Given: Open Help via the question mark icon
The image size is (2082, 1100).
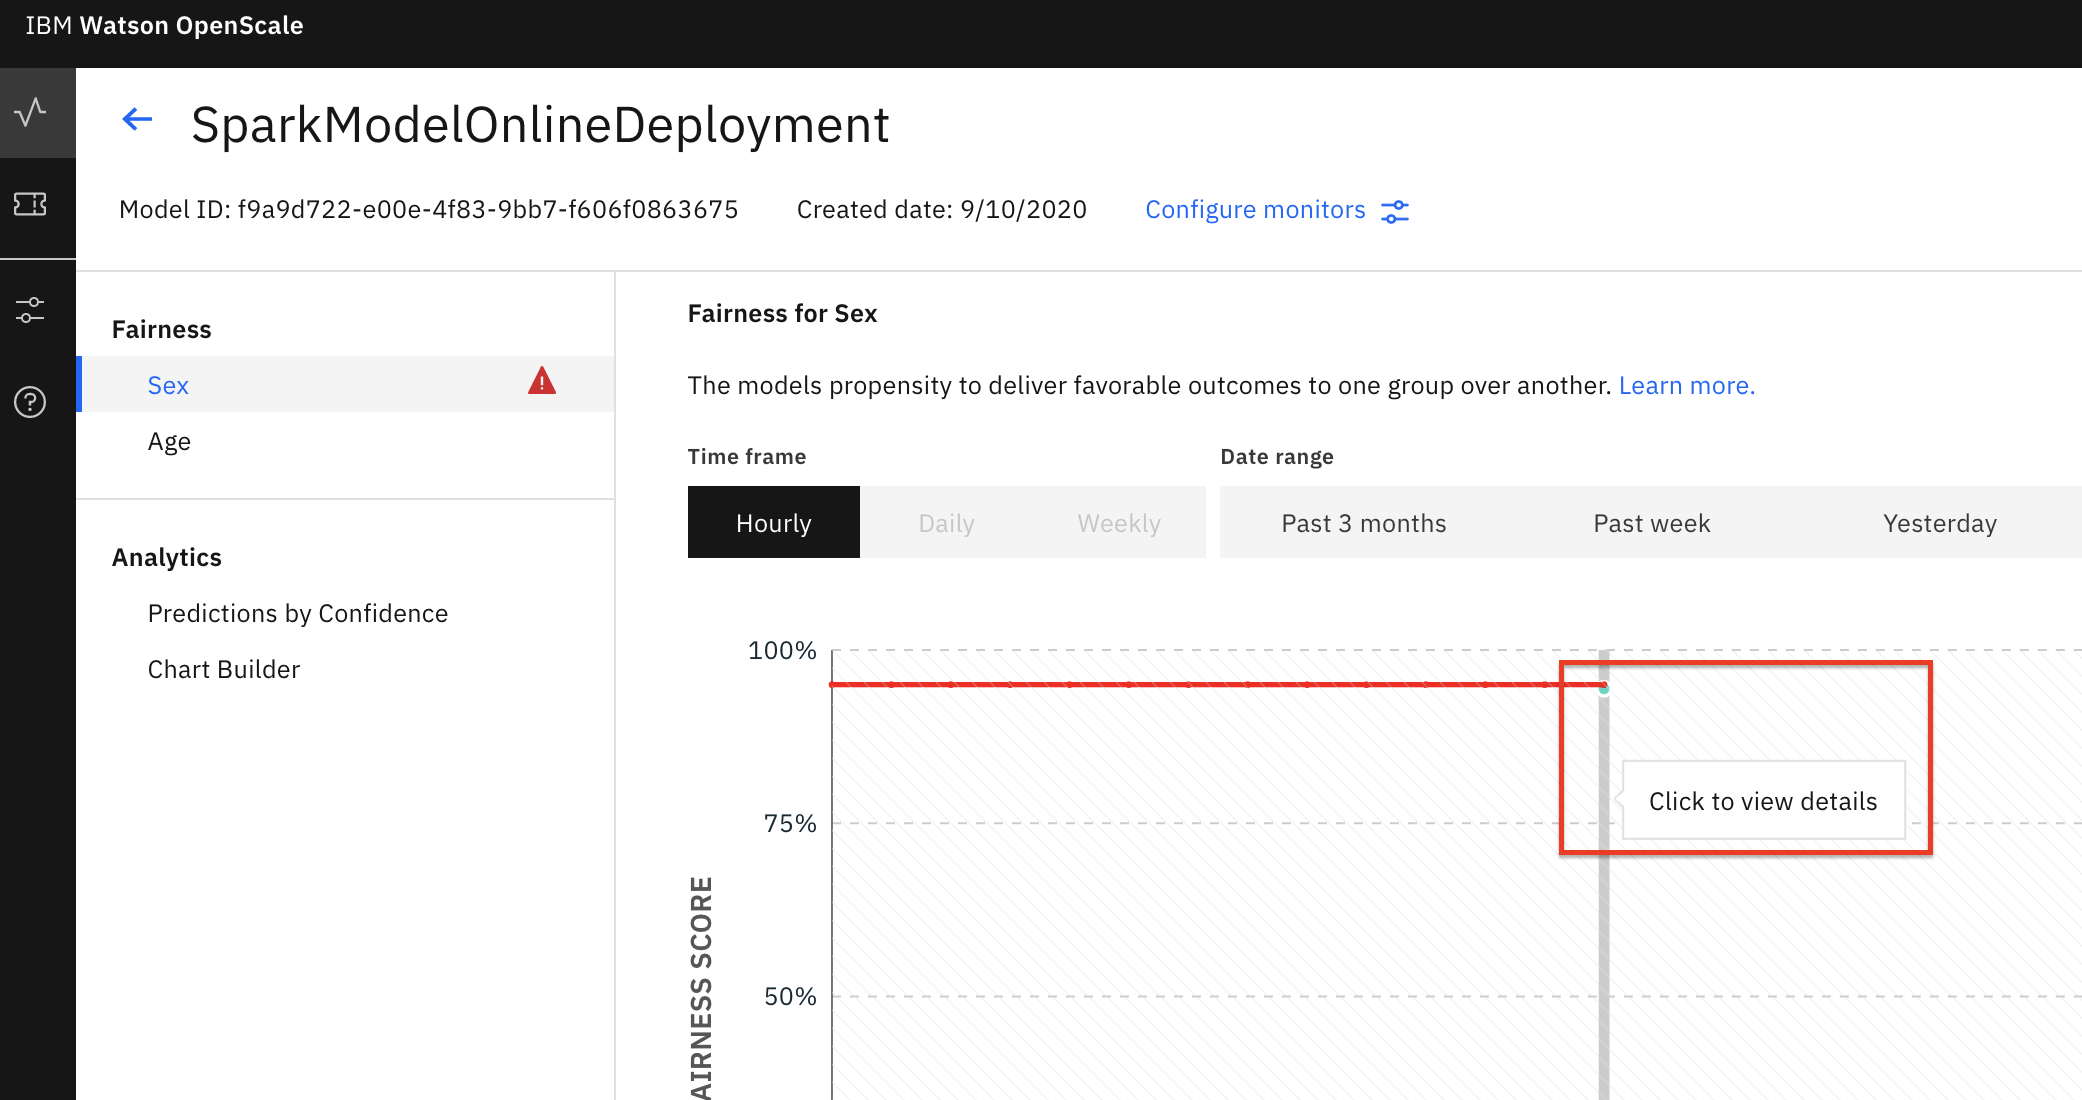Looking at the screenshot, I should click(30, 402).
